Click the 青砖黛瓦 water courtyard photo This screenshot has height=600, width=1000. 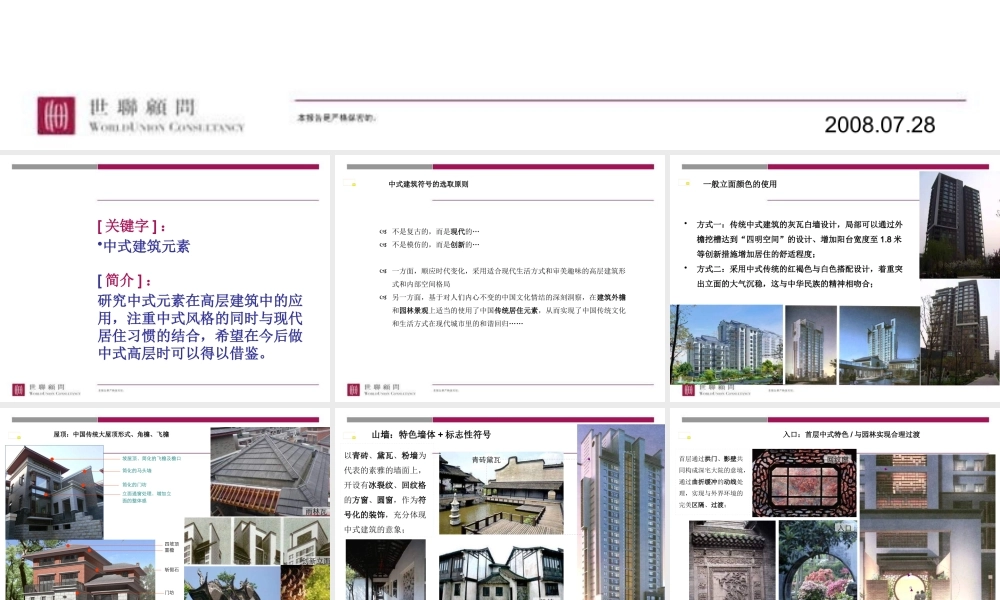pyautogui.click(x=501, y=494)
